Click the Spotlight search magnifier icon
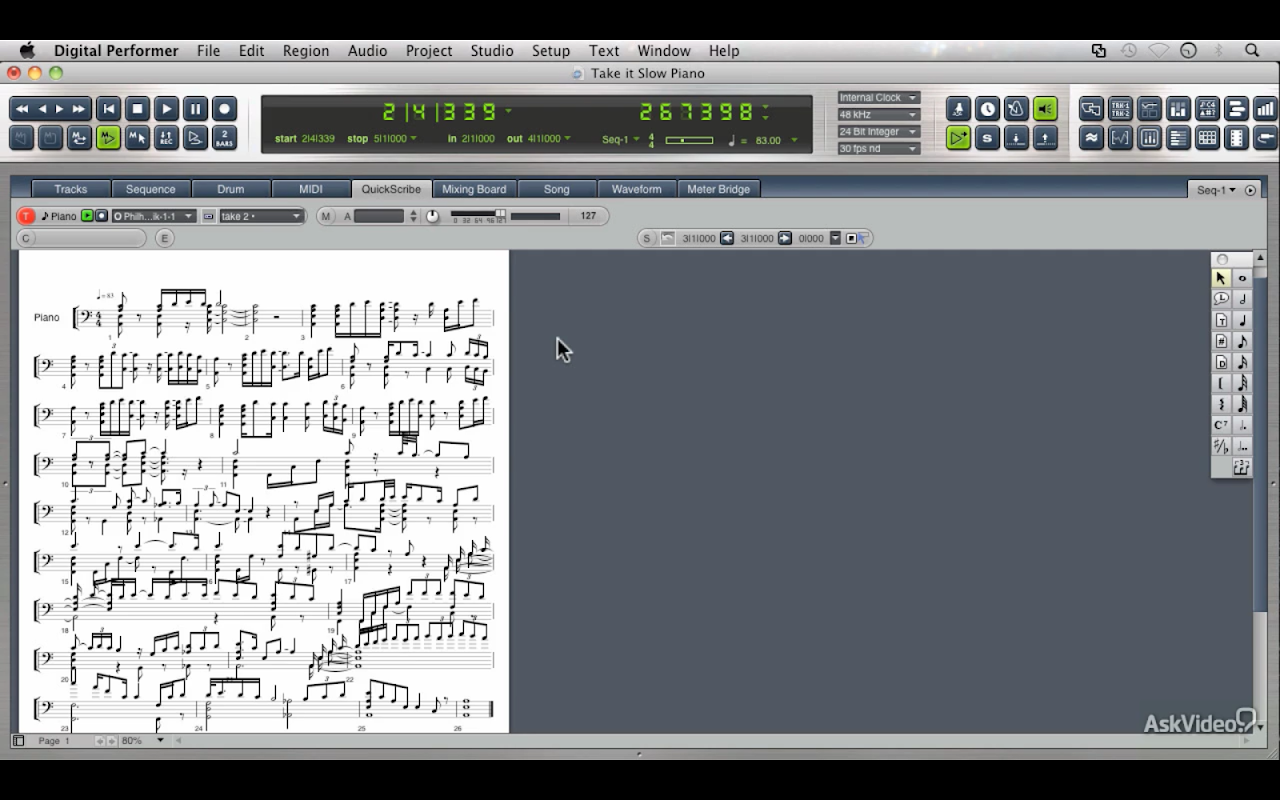The height and width of the screenshot is (800, 1280). pyautogui.click(x=1252, y=50)
